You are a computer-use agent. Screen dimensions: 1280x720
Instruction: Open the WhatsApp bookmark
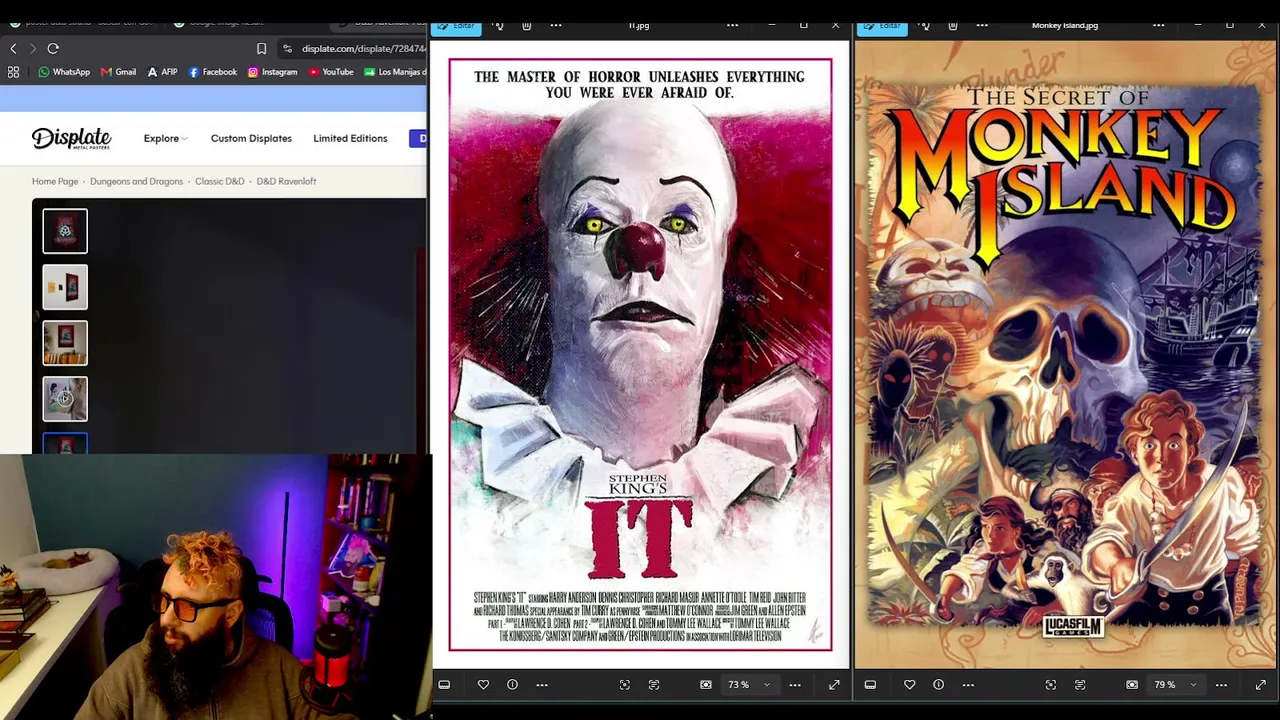tap(64, 72)
